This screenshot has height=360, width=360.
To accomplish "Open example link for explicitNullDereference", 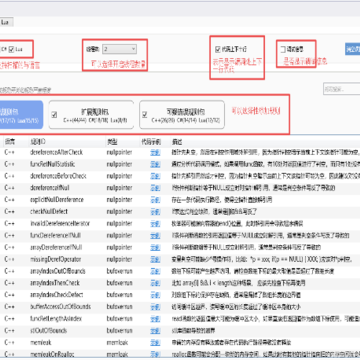I will 155,200.
